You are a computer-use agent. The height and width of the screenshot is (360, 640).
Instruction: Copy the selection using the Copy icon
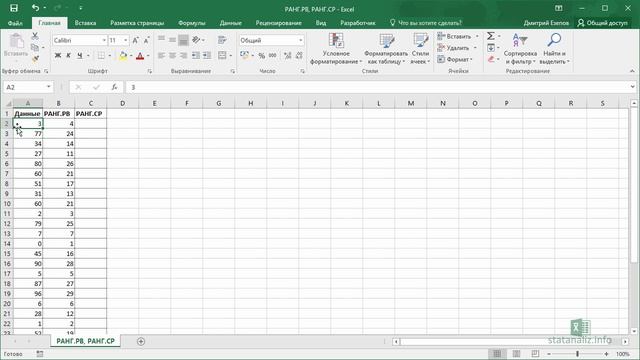[35, 48]
